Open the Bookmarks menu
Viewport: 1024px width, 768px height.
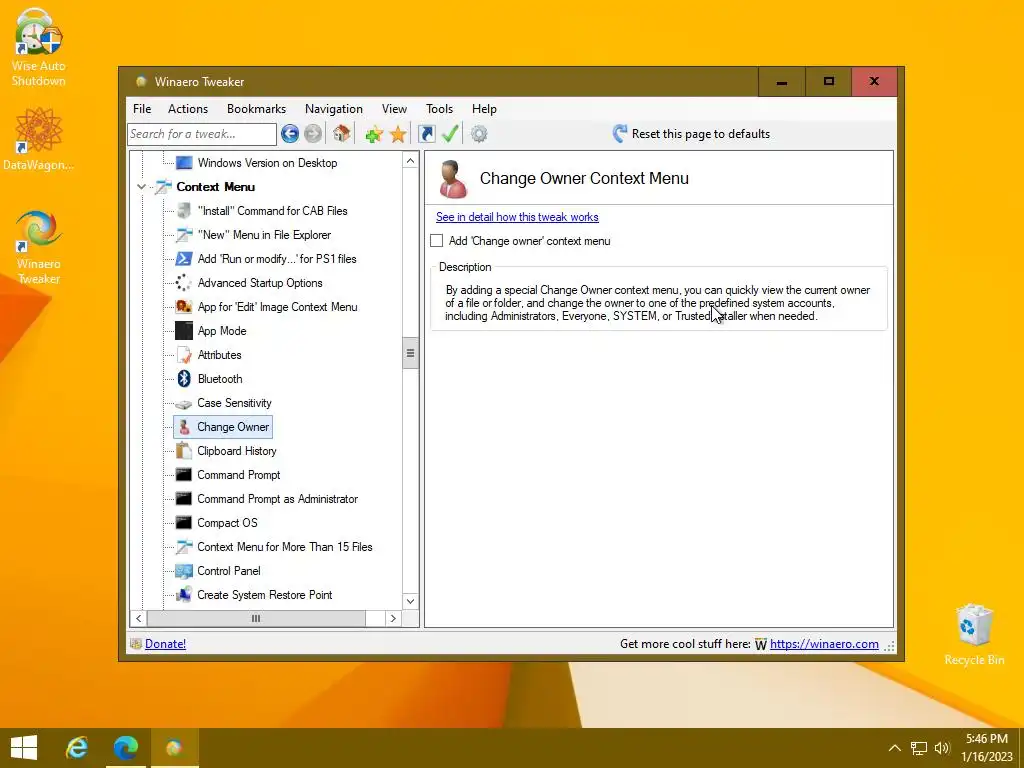pos(256,109)
